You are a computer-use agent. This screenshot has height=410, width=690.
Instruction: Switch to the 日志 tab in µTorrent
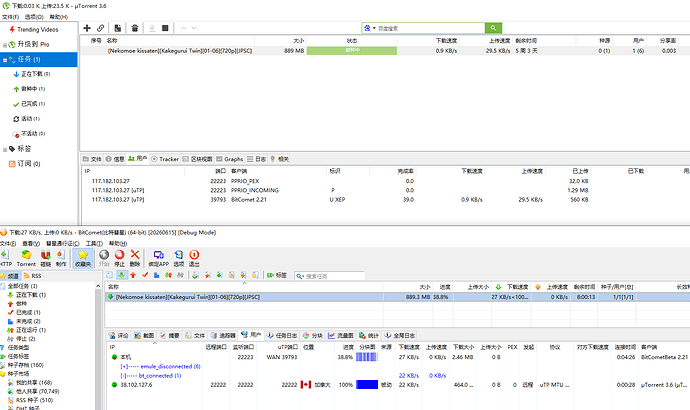click(257, 159)
